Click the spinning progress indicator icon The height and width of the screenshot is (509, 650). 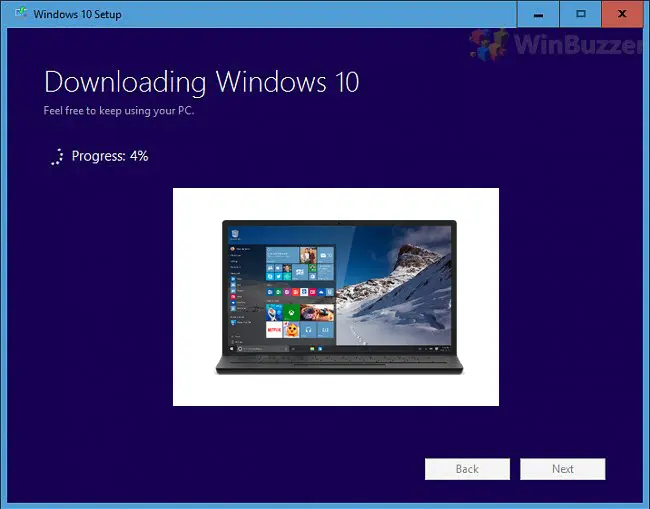pos(58,156)
